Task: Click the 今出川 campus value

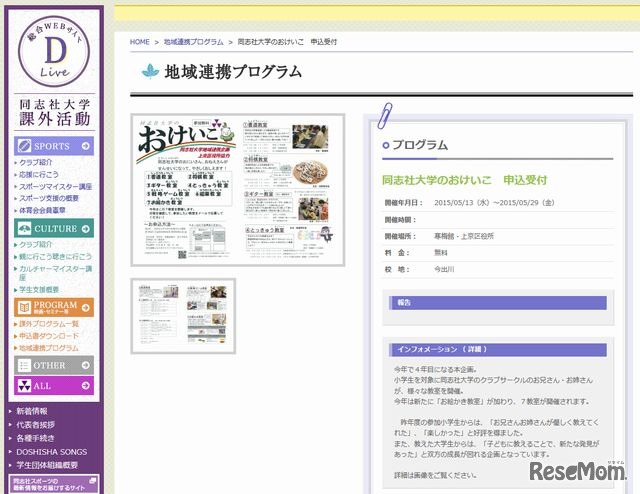Action: tap(444, 269)
